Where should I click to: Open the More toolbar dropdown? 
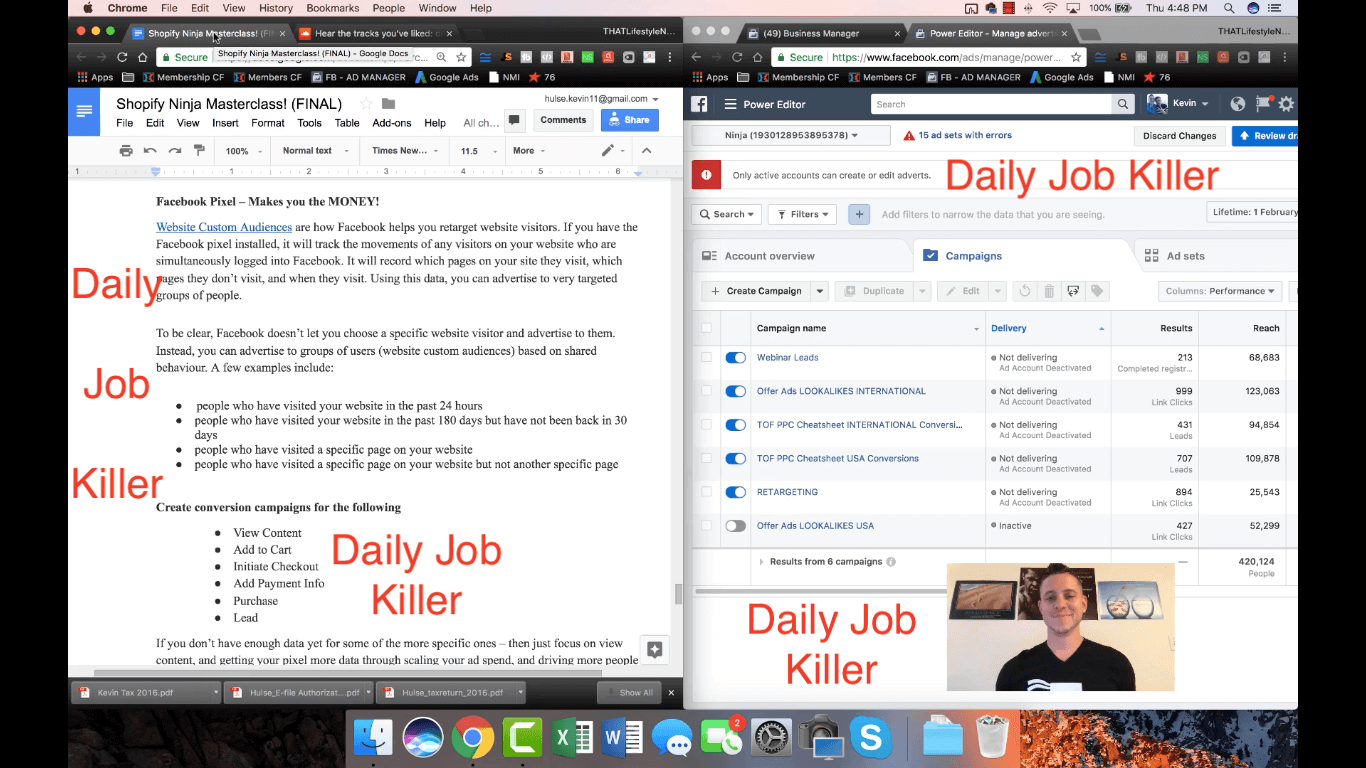530,151
